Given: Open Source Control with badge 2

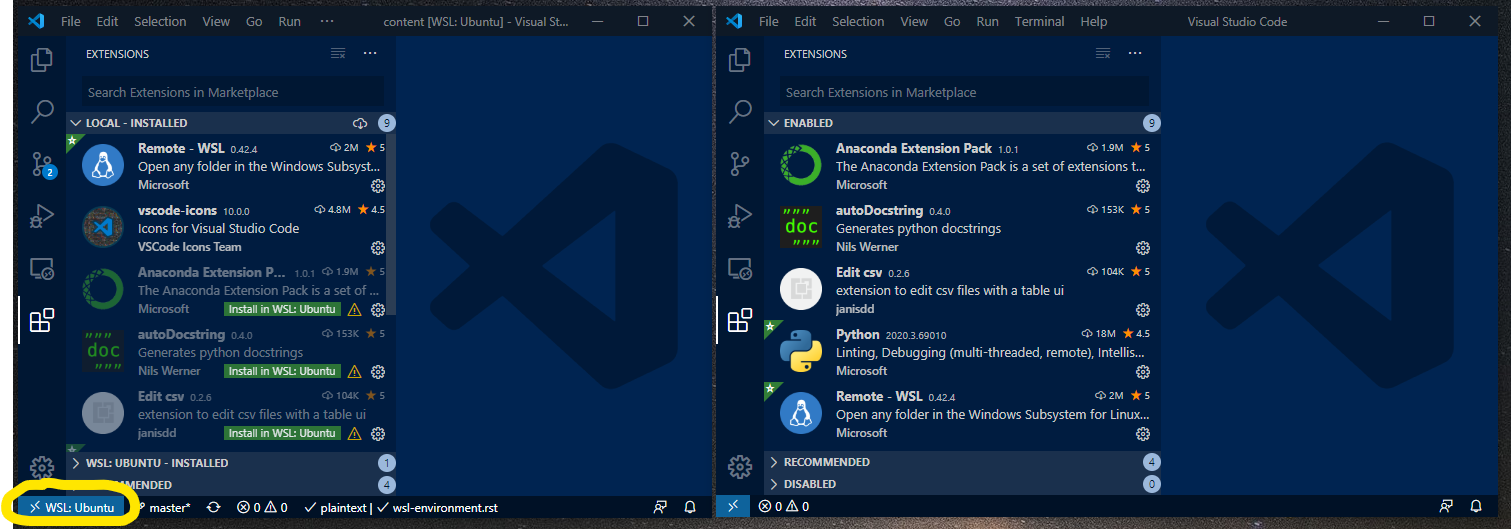Looking at the screenshot, I should coord(42,165).
